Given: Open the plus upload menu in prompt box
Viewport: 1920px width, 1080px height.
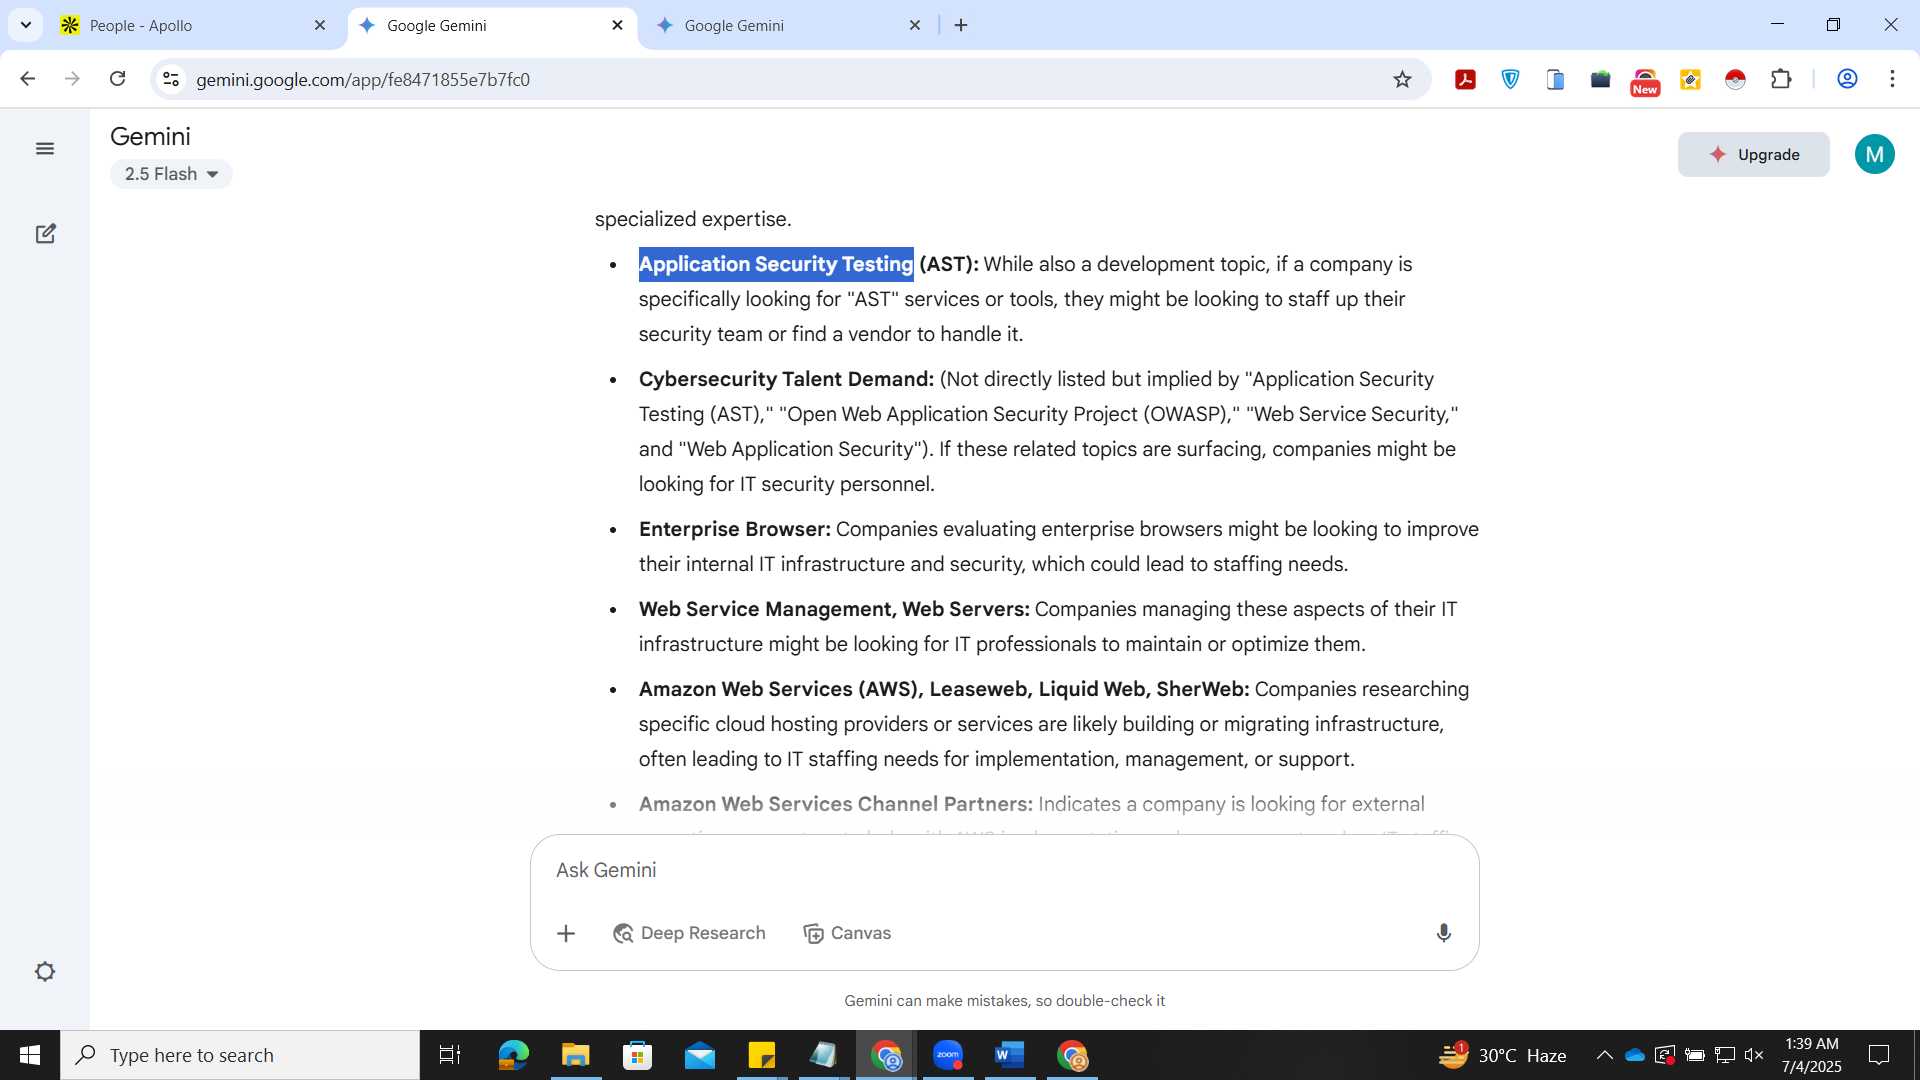Looking at the screenshot, I should pos(566,933).
